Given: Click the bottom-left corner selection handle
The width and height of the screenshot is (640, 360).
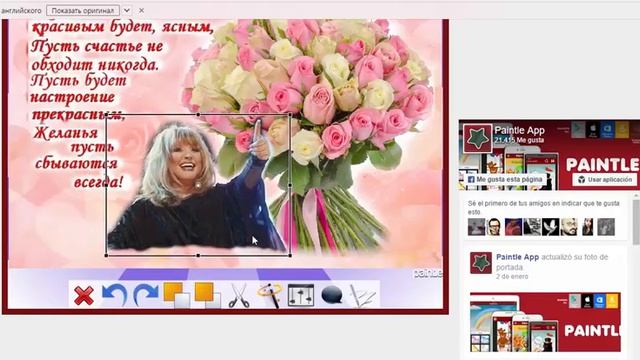Looking at the screenshot, I should [x=107, y=256].
